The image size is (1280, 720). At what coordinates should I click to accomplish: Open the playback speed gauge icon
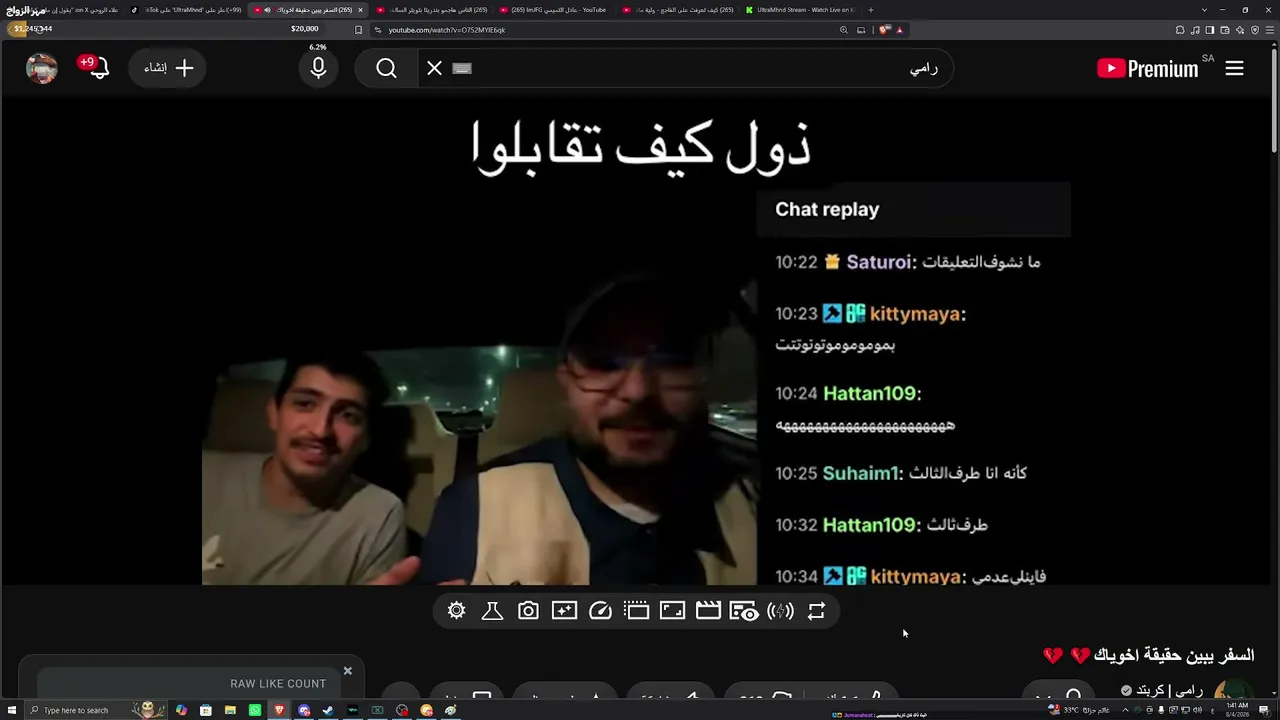pos(600,611)
